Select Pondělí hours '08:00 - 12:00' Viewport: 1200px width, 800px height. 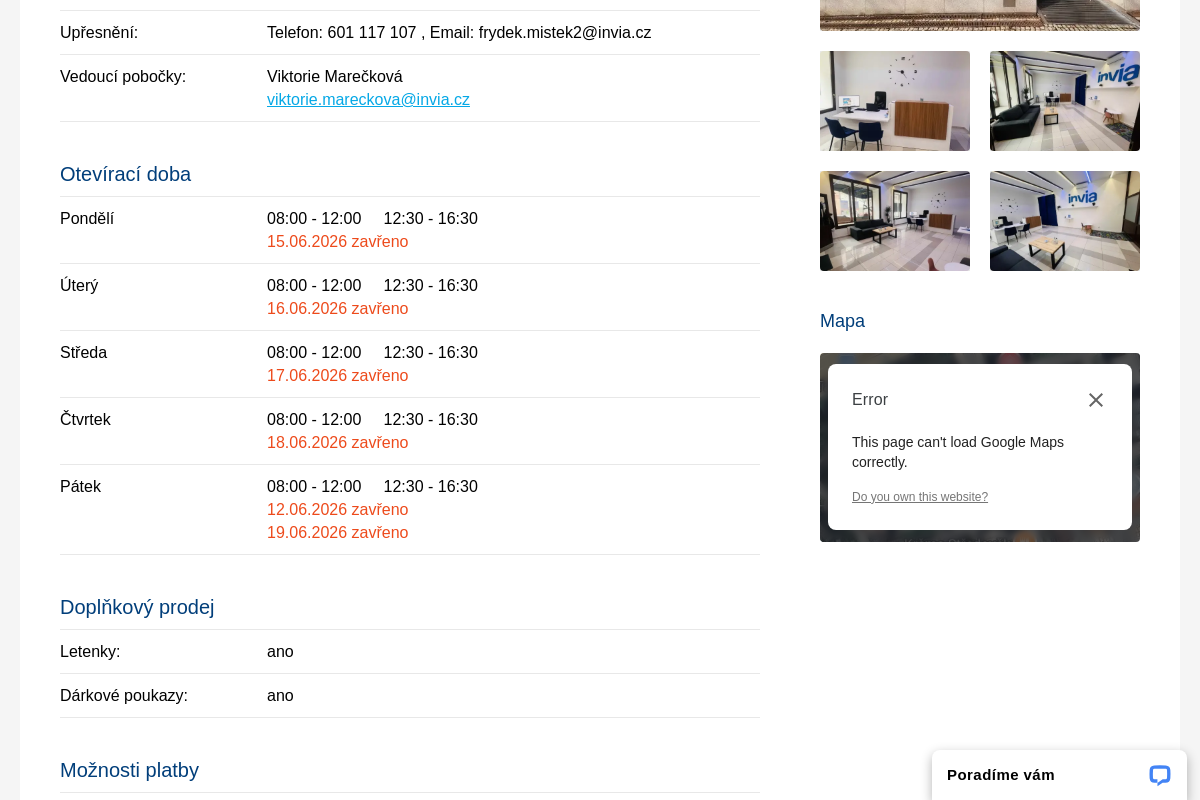pos(314,219)
